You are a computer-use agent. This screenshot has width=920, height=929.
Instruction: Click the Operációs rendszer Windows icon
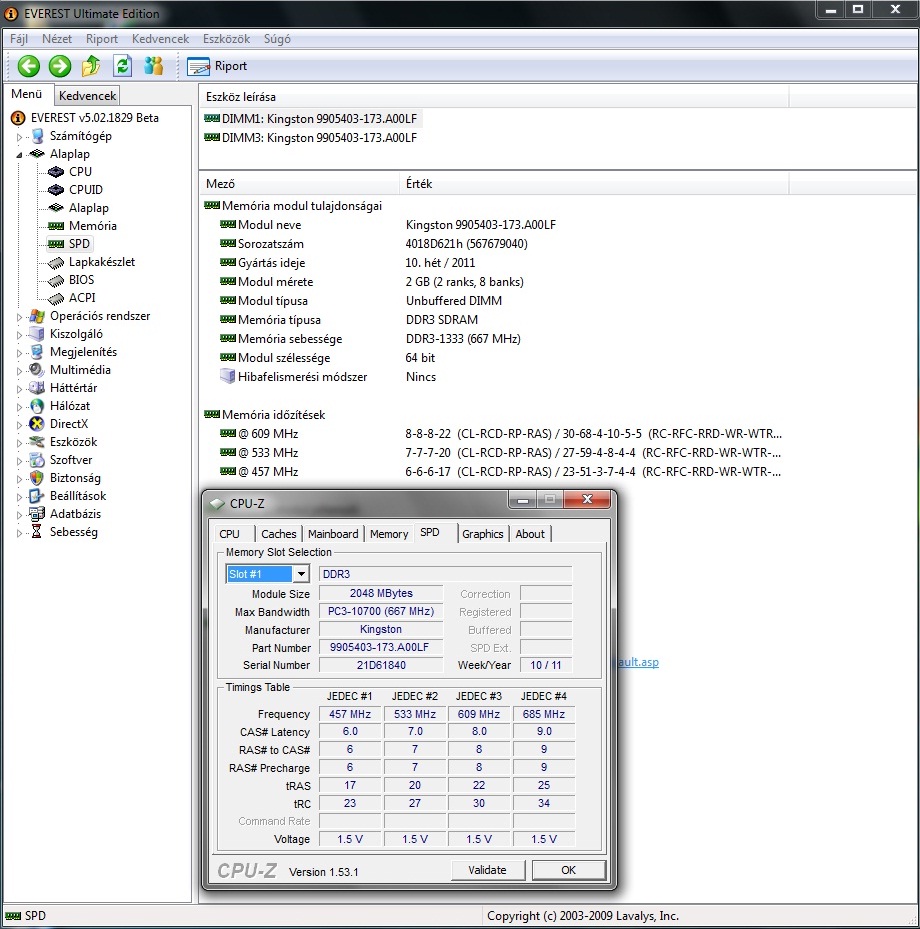[37, 316]
